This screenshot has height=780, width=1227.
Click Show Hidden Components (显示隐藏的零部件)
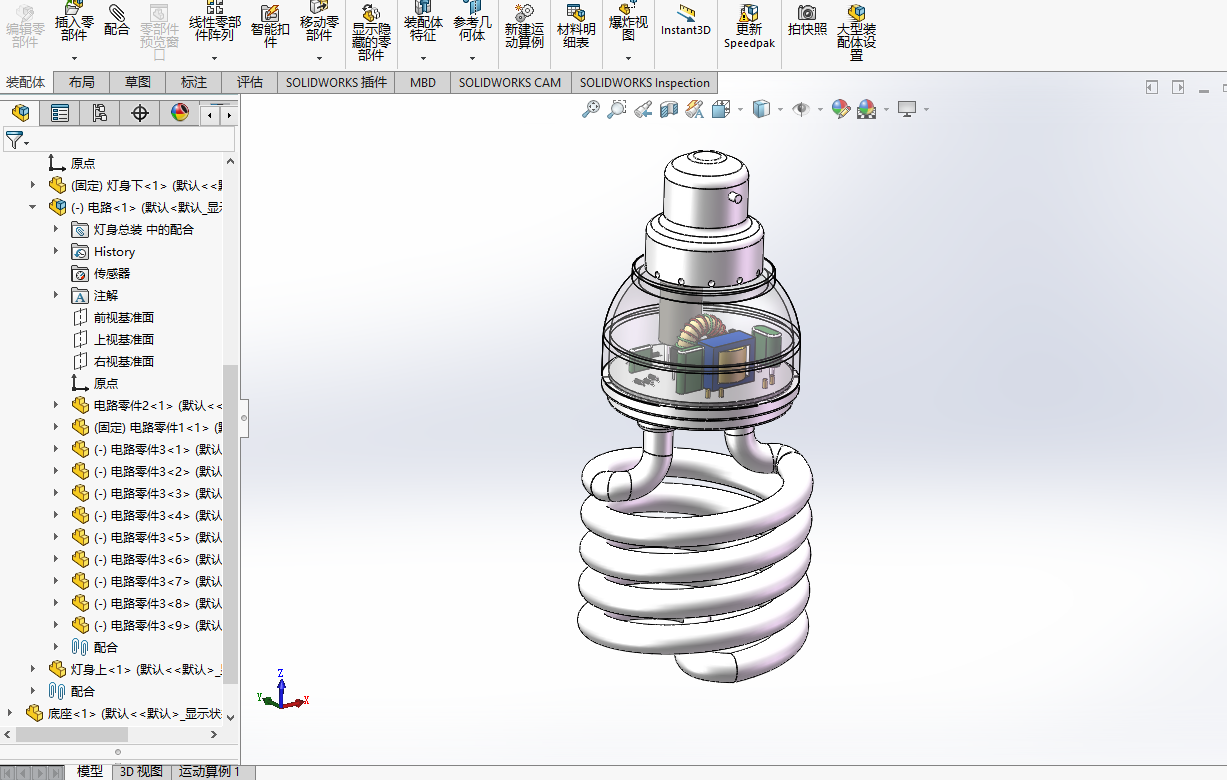coord(371,30)
